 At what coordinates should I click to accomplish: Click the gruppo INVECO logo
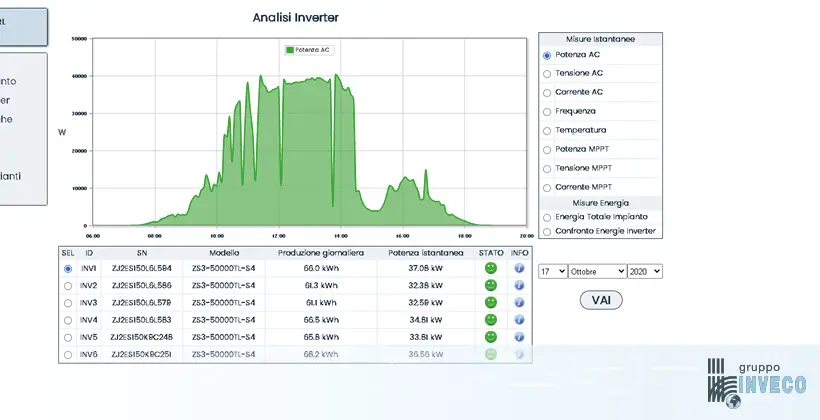[756, 383]
